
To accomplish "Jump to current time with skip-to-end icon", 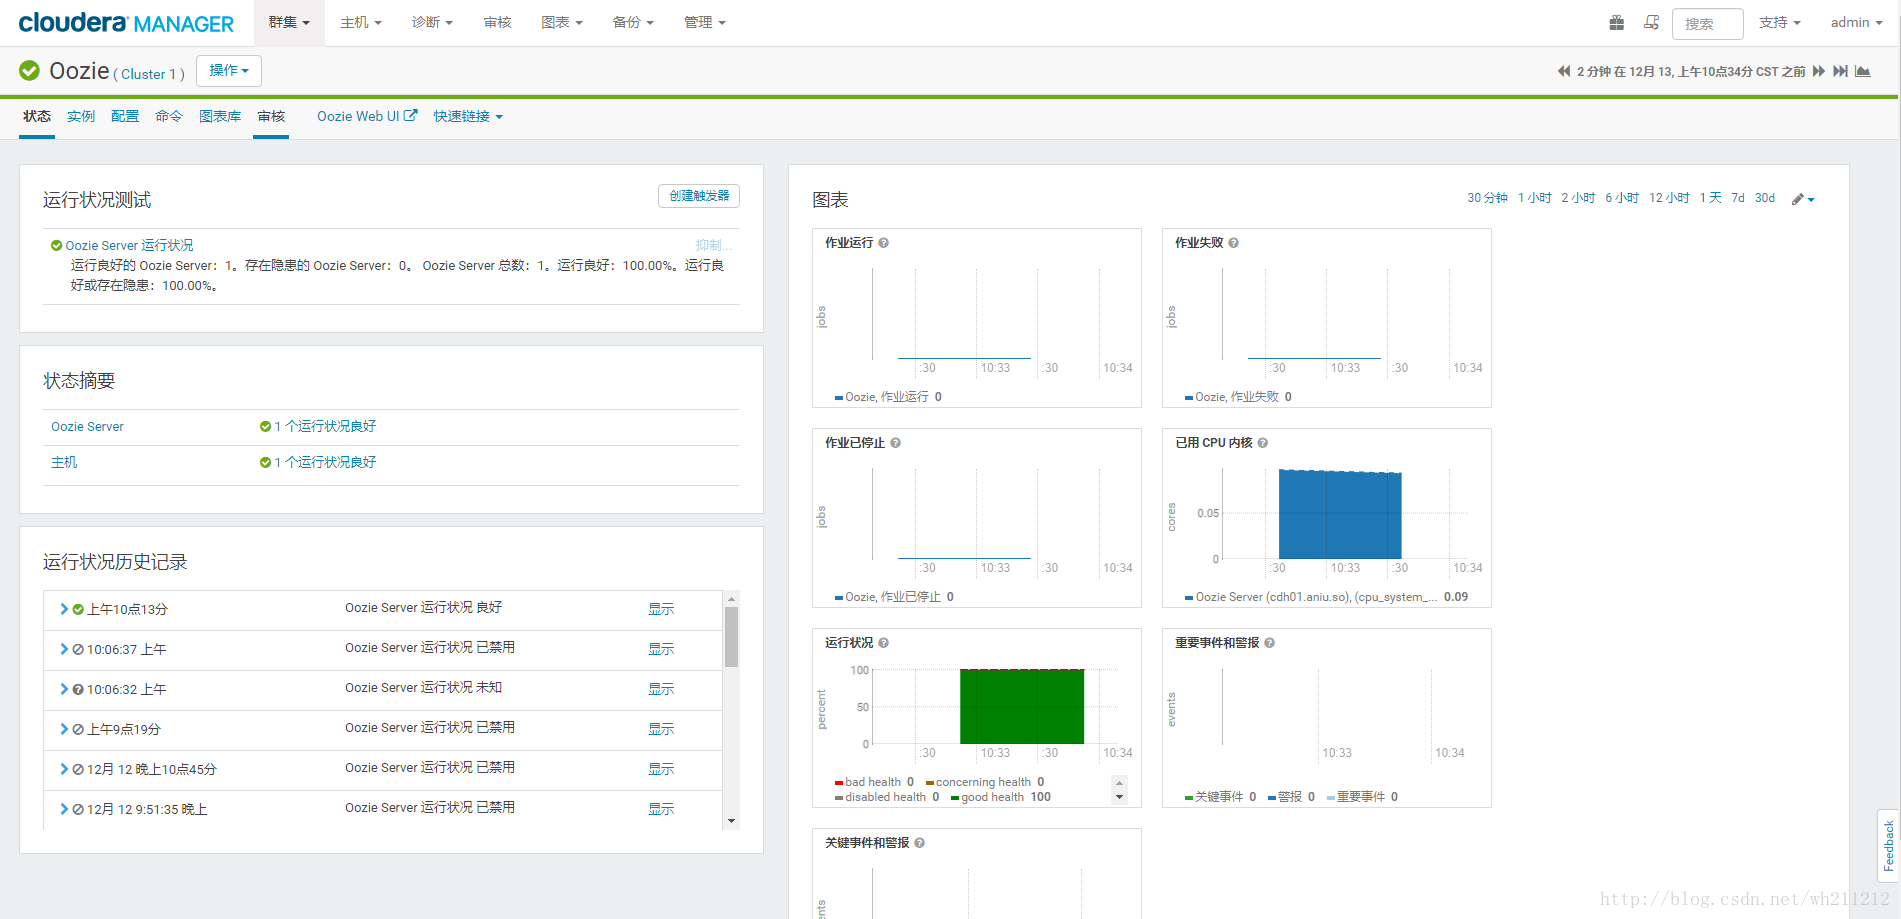I will (x=1840, y=71).
